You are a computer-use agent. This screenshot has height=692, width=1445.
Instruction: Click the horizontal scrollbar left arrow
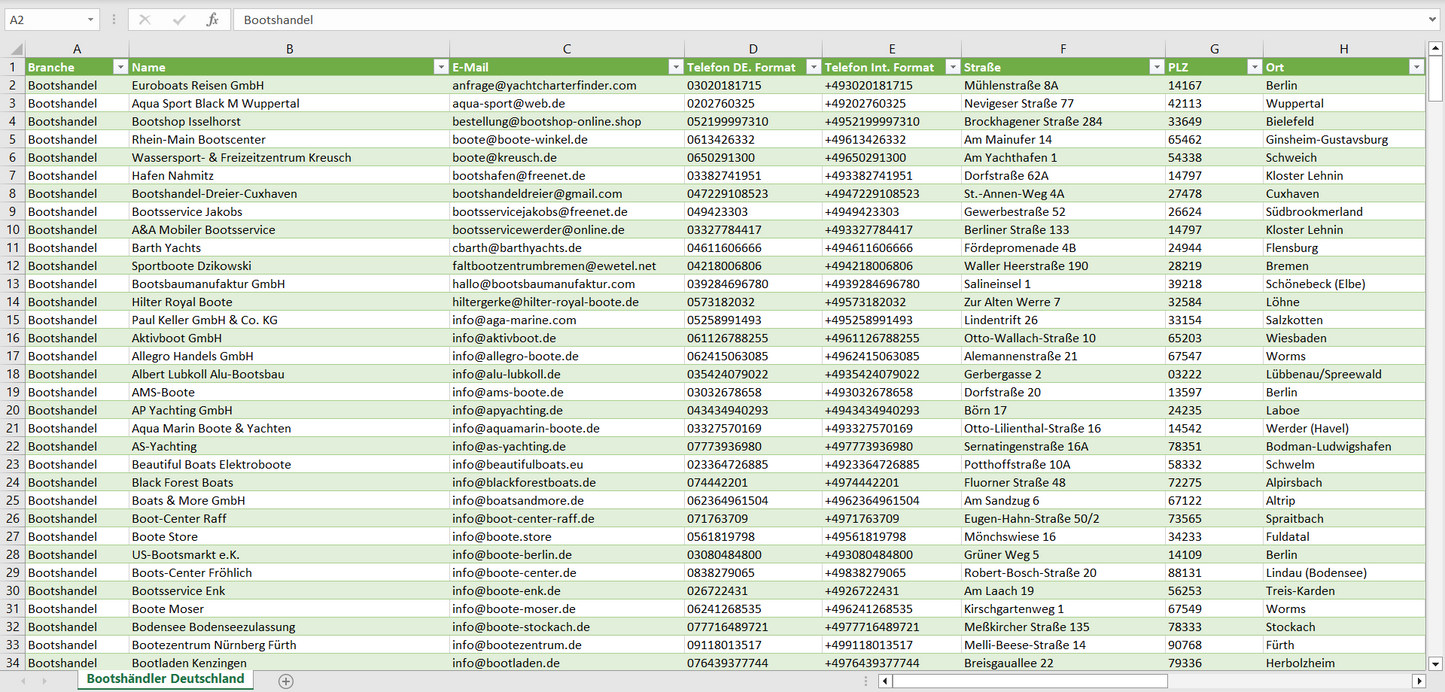[x=885, y=681]
